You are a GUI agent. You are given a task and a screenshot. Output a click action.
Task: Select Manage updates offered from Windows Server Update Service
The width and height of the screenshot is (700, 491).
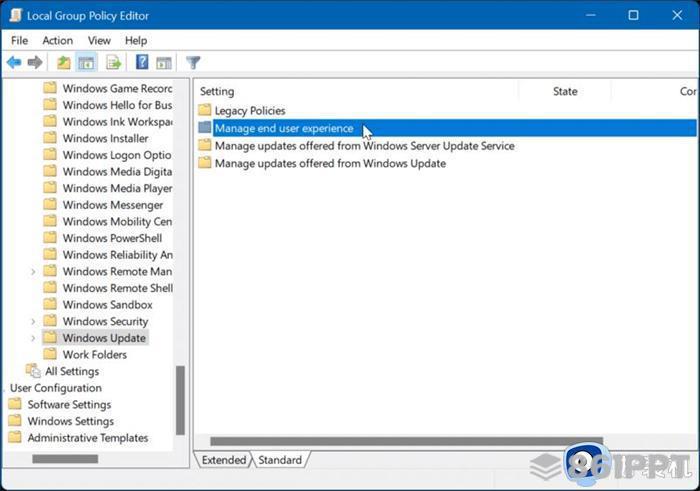tap(446, 146)
